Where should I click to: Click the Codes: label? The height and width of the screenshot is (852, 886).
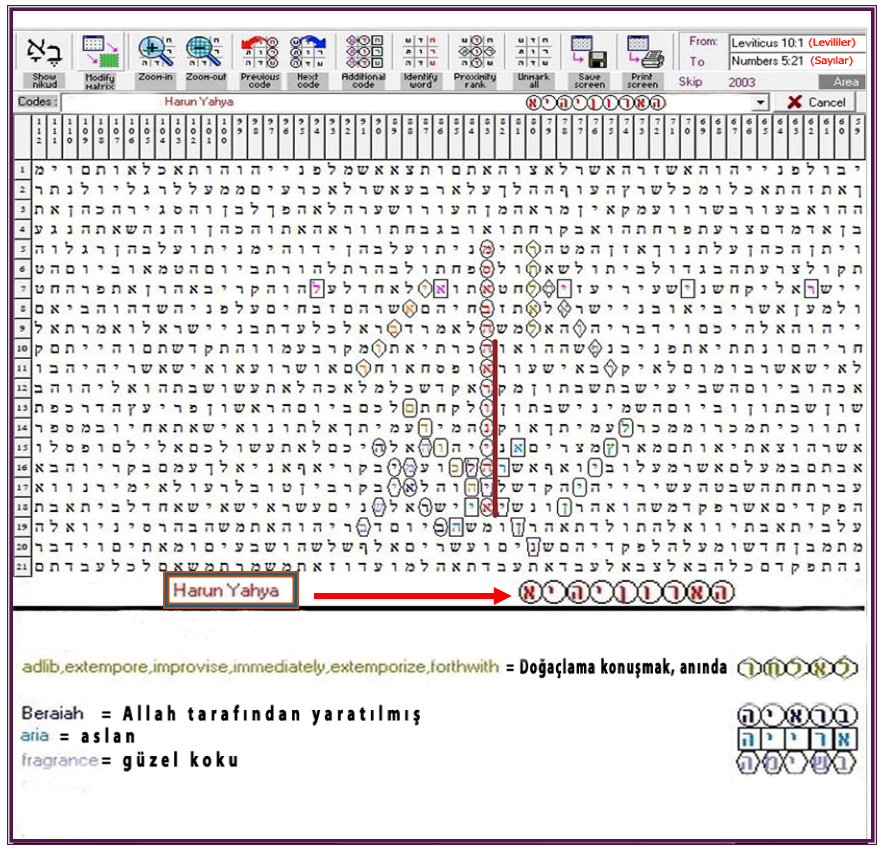[x=37, y=102]
